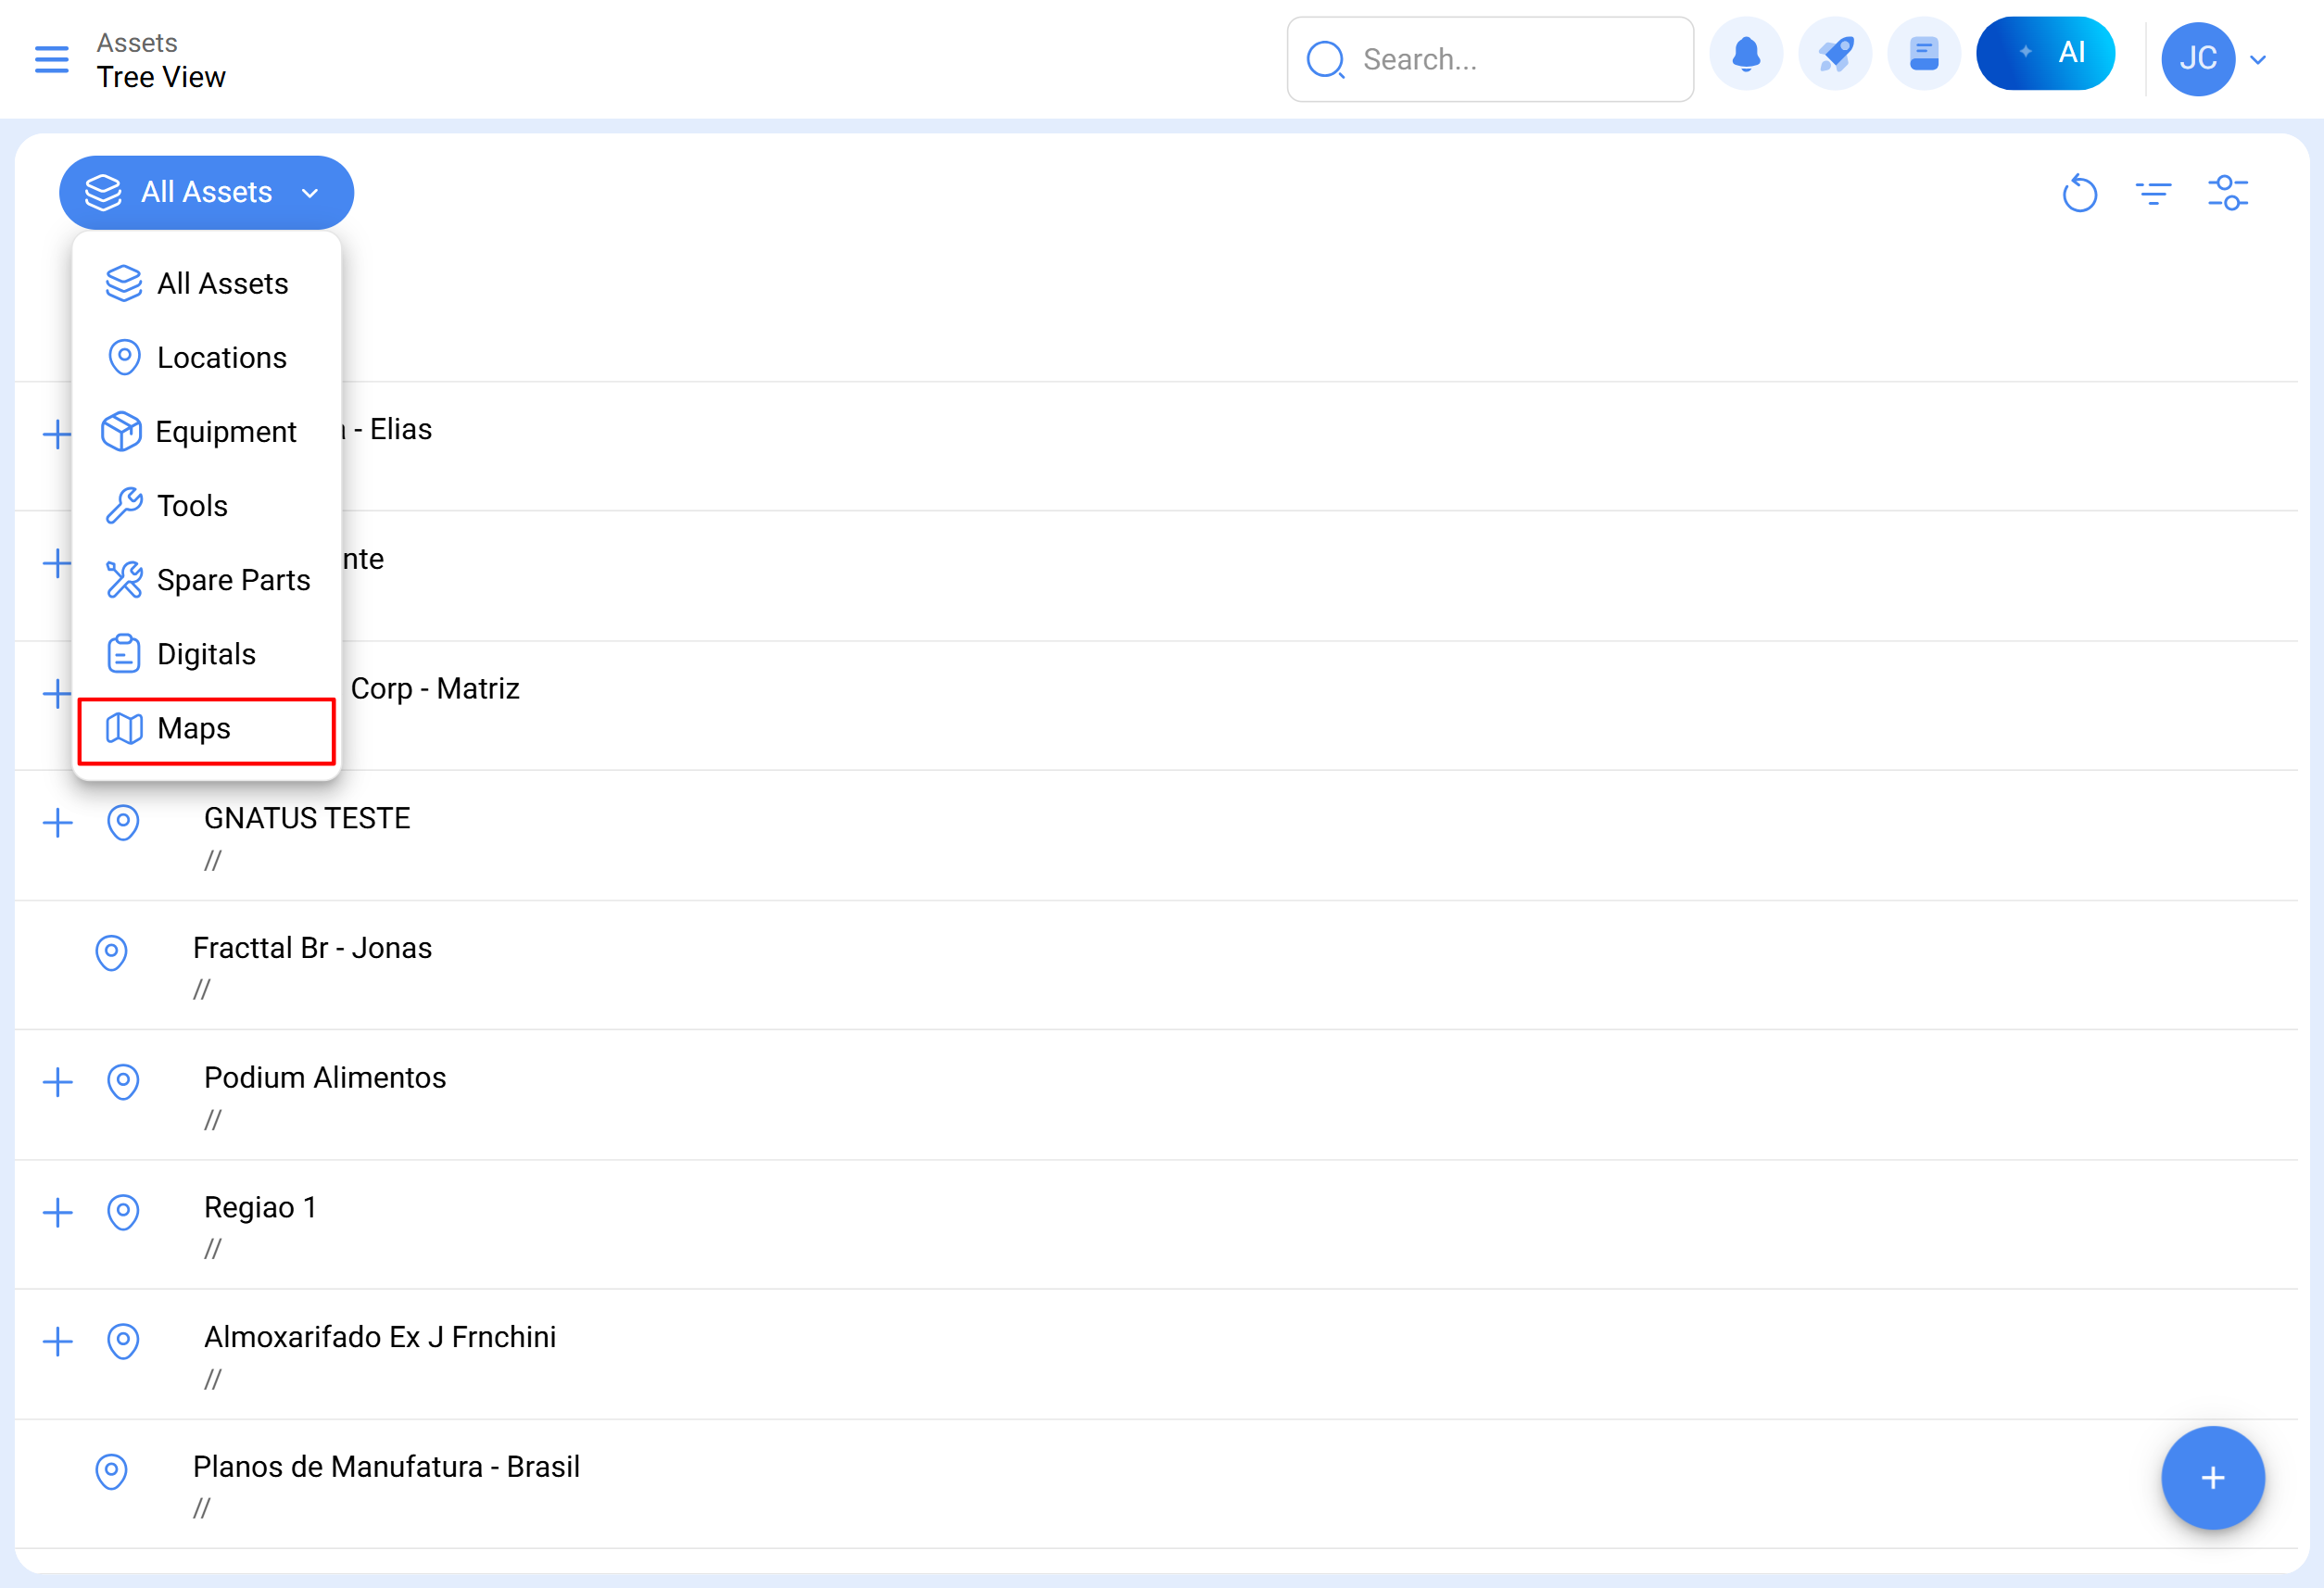Viewport: 2324px width, 1588px height.
Task: Click the rocket launch icon
Action: 1834,55
